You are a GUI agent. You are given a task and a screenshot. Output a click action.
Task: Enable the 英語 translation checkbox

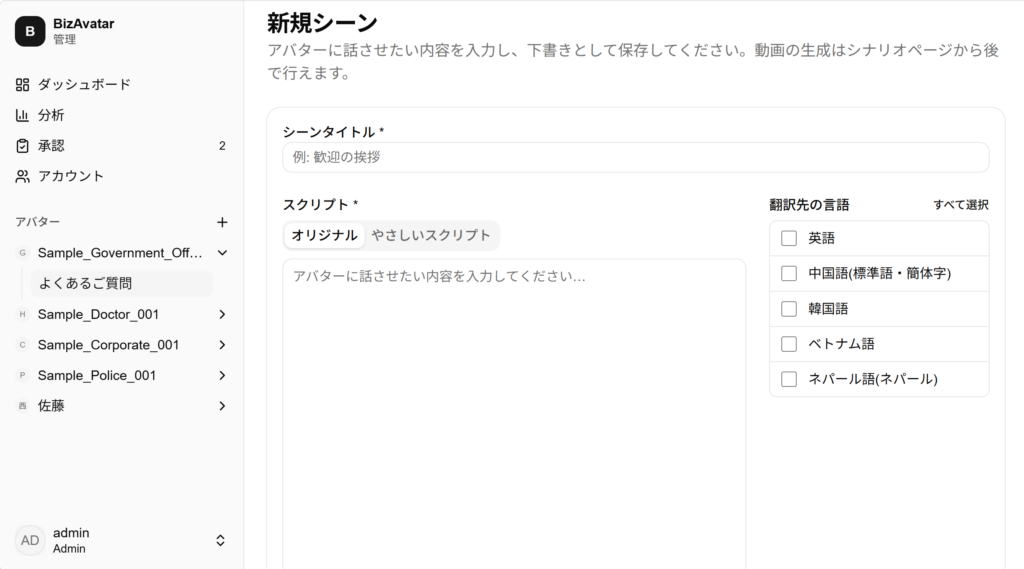789,238
